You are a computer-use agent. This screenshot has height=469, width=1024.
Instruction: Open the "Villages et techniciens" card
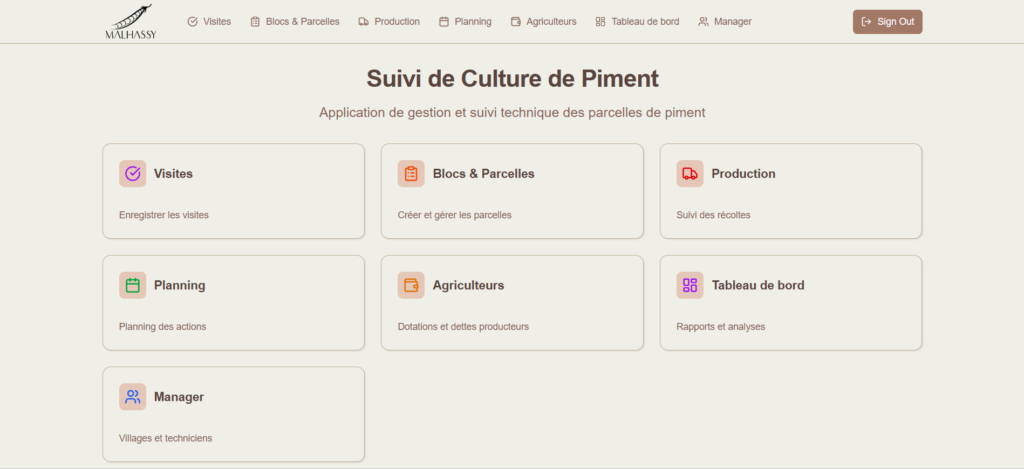(x=233, y=414)
